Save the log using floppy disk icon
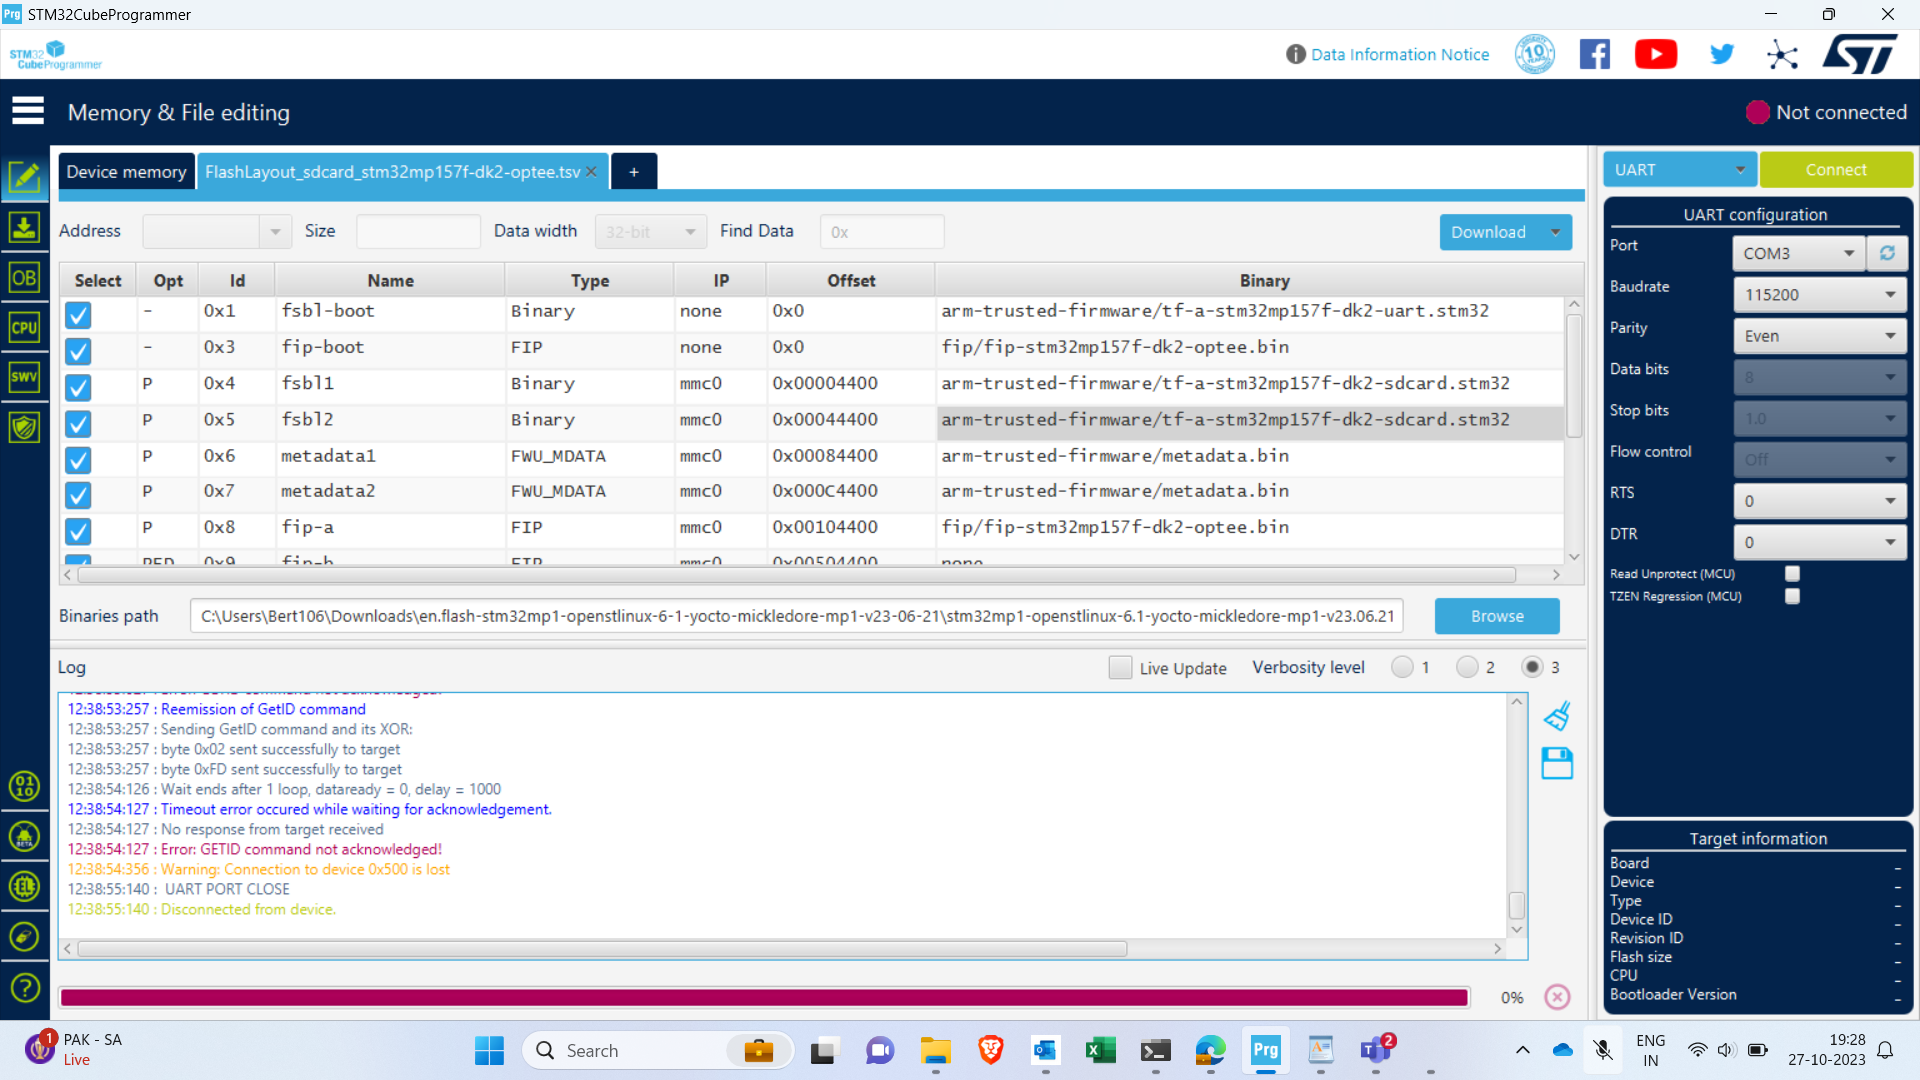This screenshot has height=1080, width=1920. pyautogui.click(x=1557, y=763)
